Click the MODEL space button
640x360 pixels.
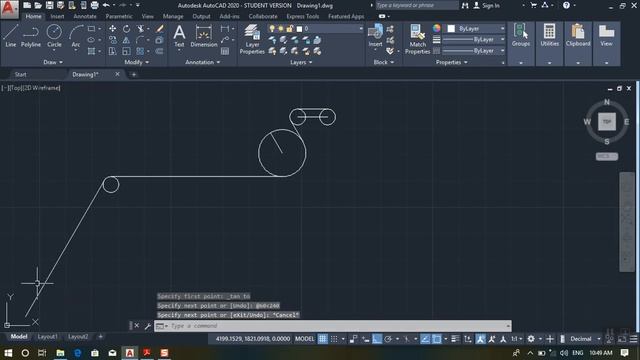304,339
